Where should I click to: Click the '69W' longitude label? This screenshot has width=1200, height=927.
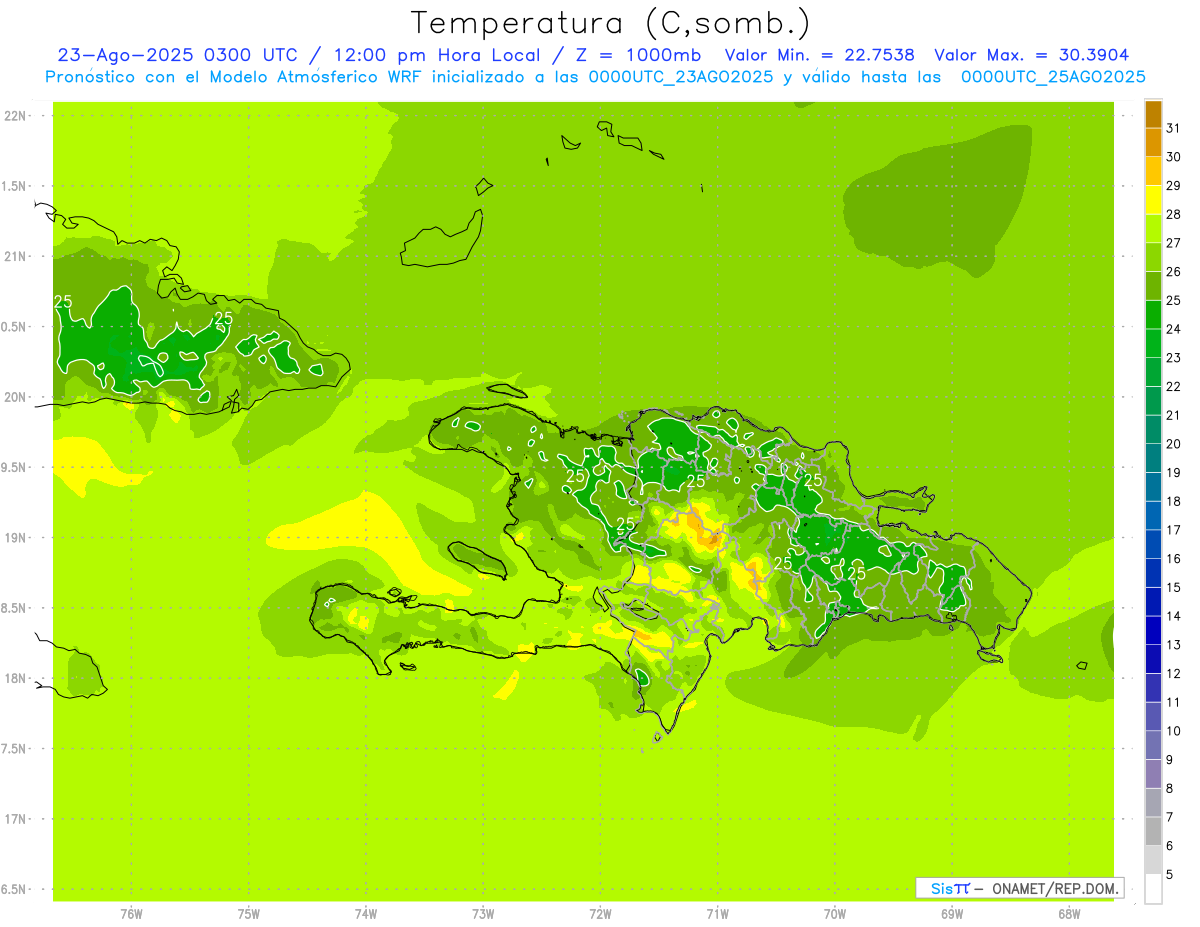[952, 914]
